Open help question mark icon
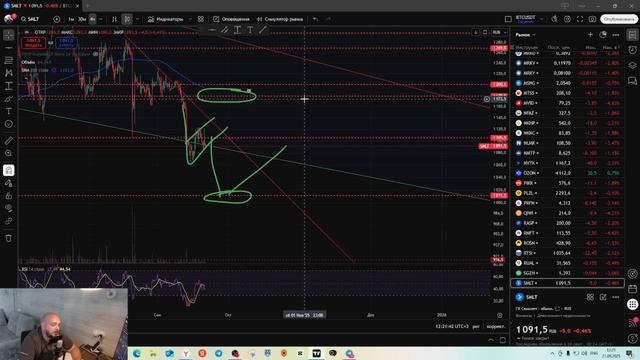The width and height of the screenshot is (640, 360). click(x=632, y=339)
